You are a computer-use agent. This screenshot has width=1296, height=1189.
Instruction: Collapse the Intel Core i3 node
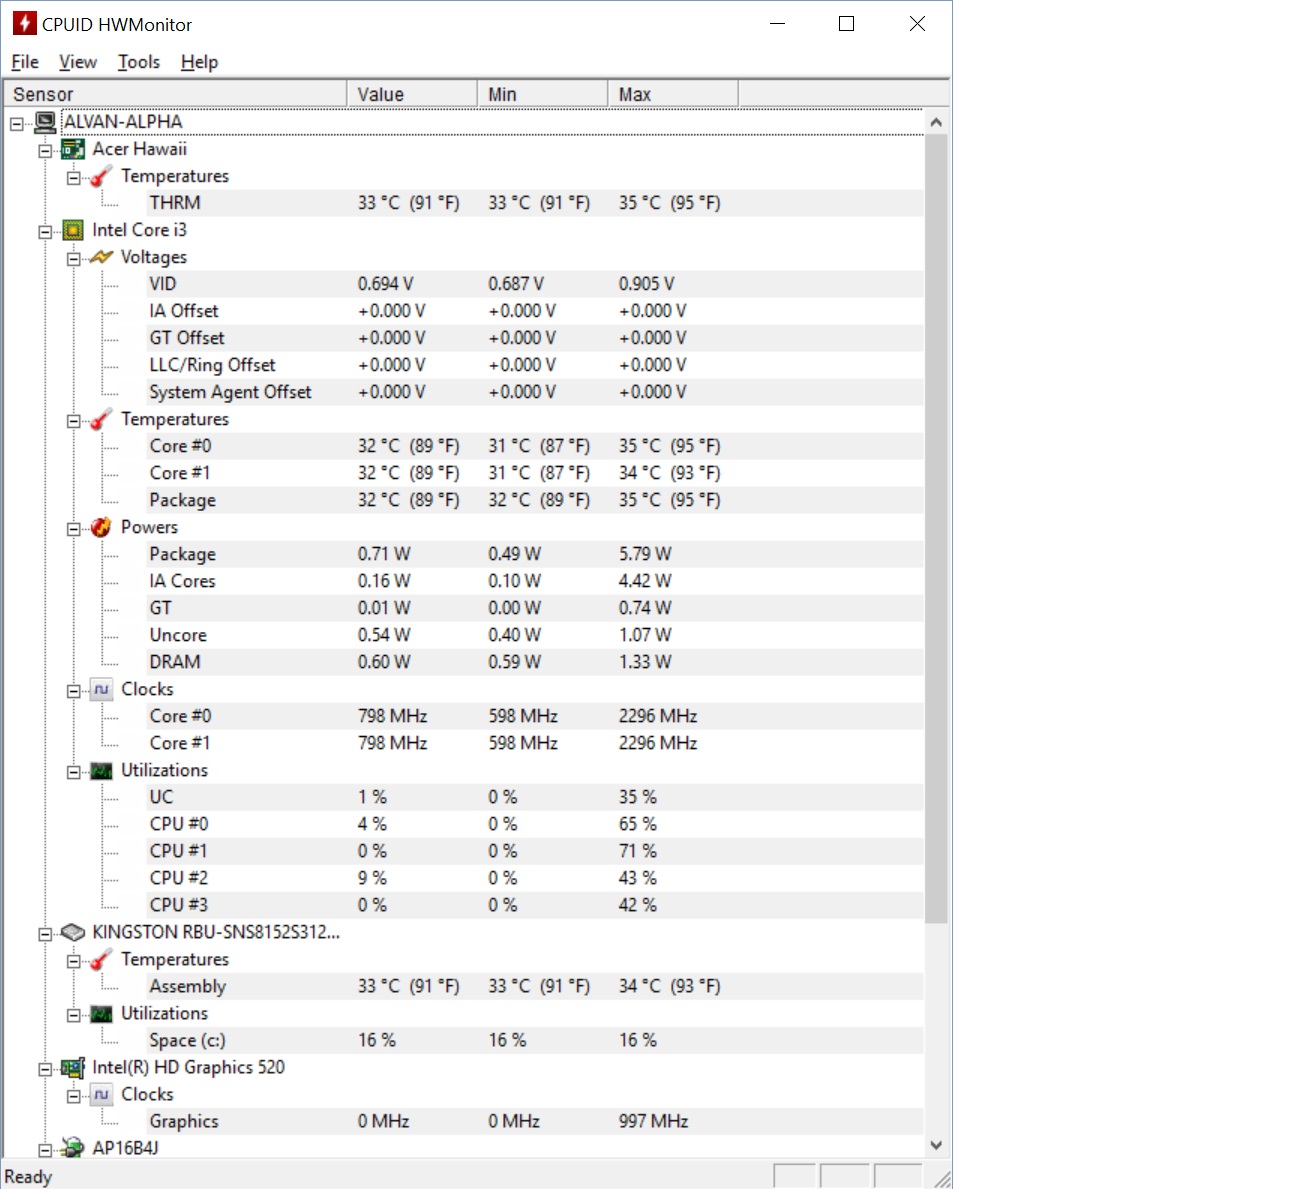click(45, 232)
